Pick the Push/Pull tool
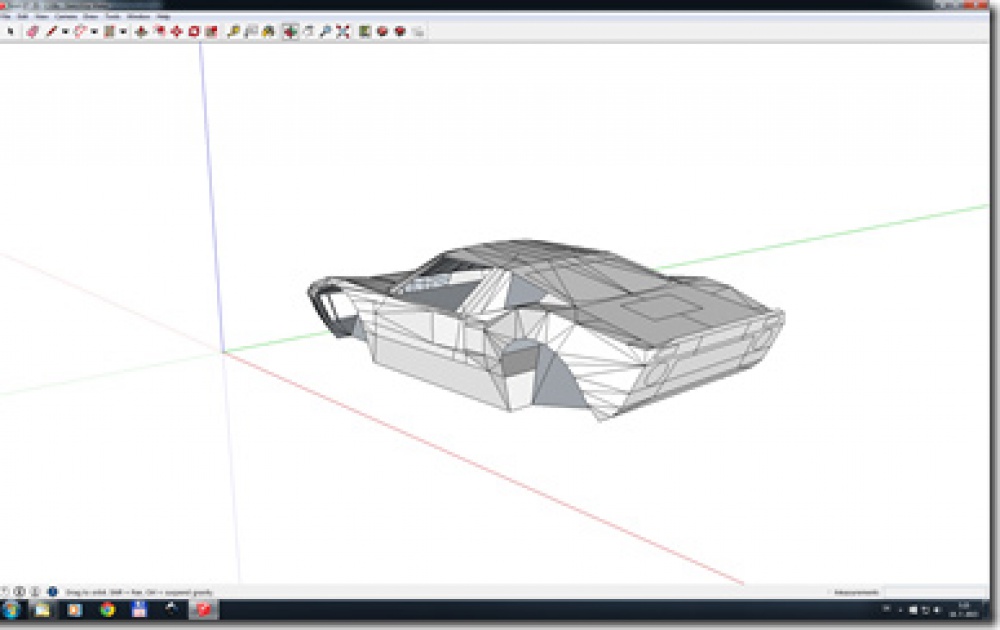 tap(142, 31)
